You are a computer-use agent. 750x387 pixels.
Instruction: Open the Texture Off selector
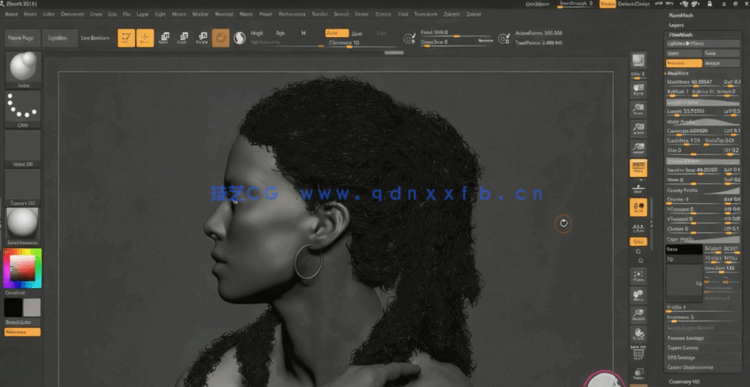point(23,187)
